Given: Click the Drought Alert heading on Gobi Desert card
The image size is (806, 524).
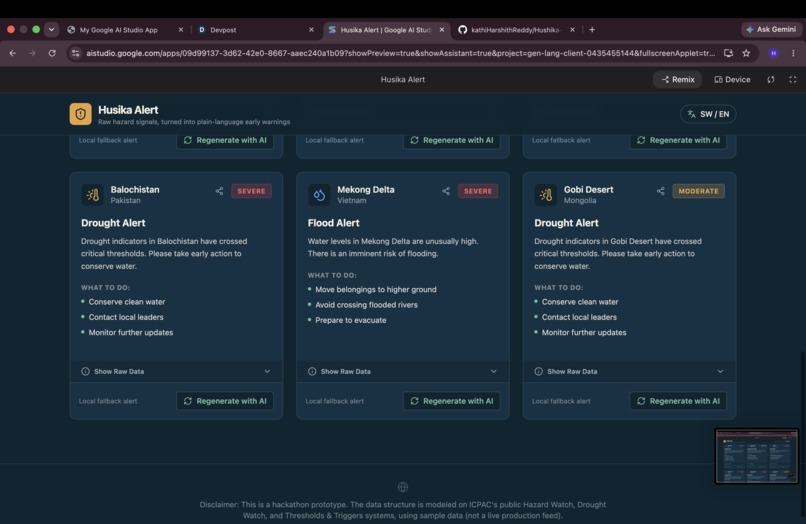Looking at the screenshot, I should (x=566, y=223).
